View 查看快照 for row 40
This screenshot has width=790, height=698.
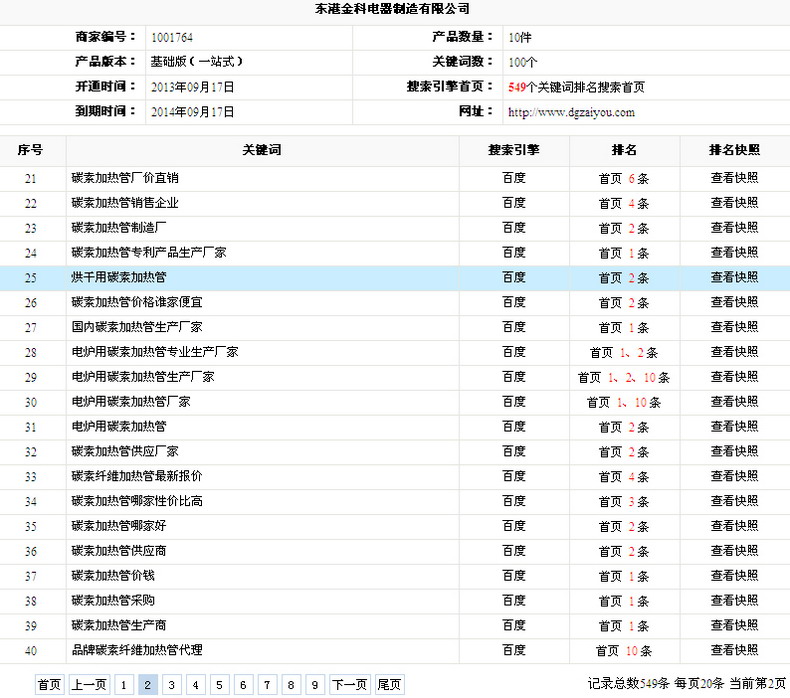click(734, 650)
